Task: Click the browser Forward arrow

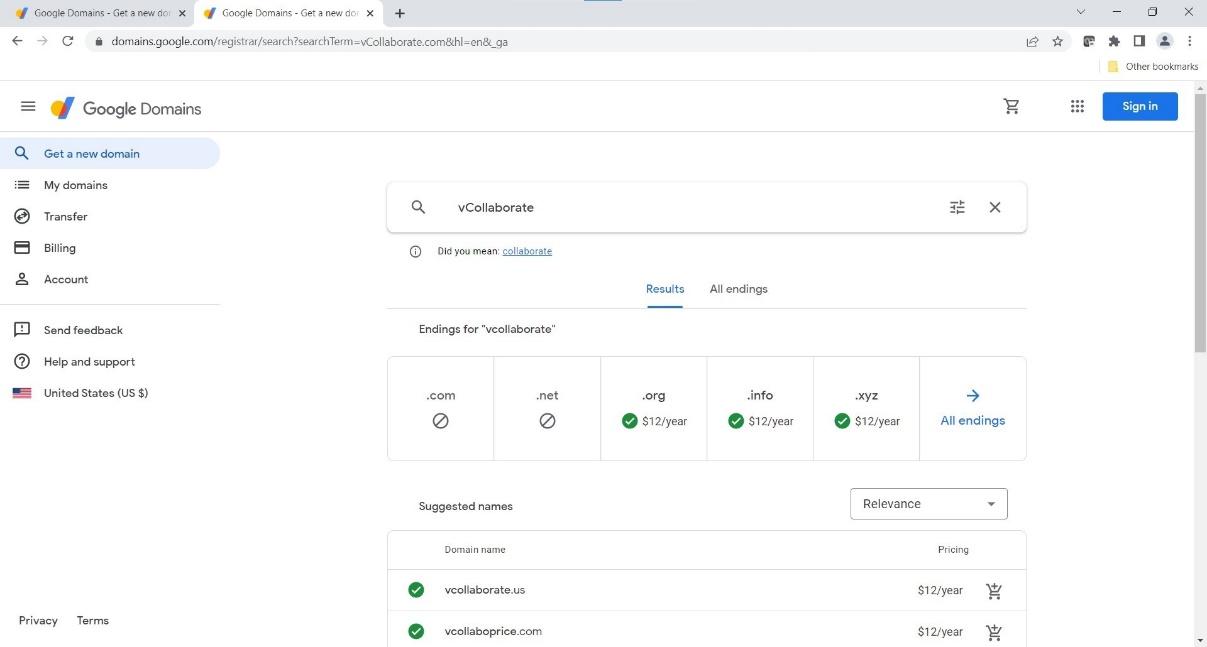Action: point(42,41)
